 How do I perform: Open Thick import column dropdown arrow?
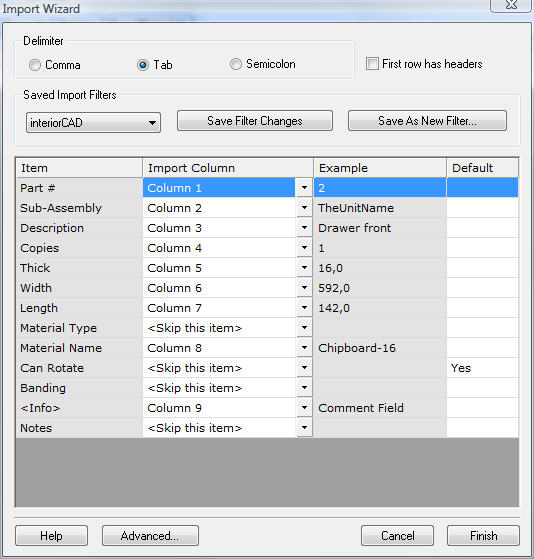(x=304, y=267)
